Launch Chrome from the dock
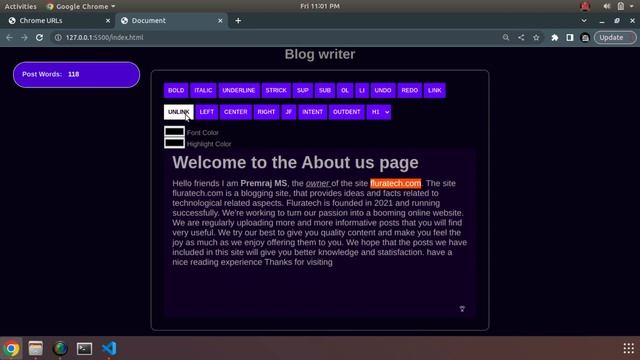The image size is (640, 360). 11,349
